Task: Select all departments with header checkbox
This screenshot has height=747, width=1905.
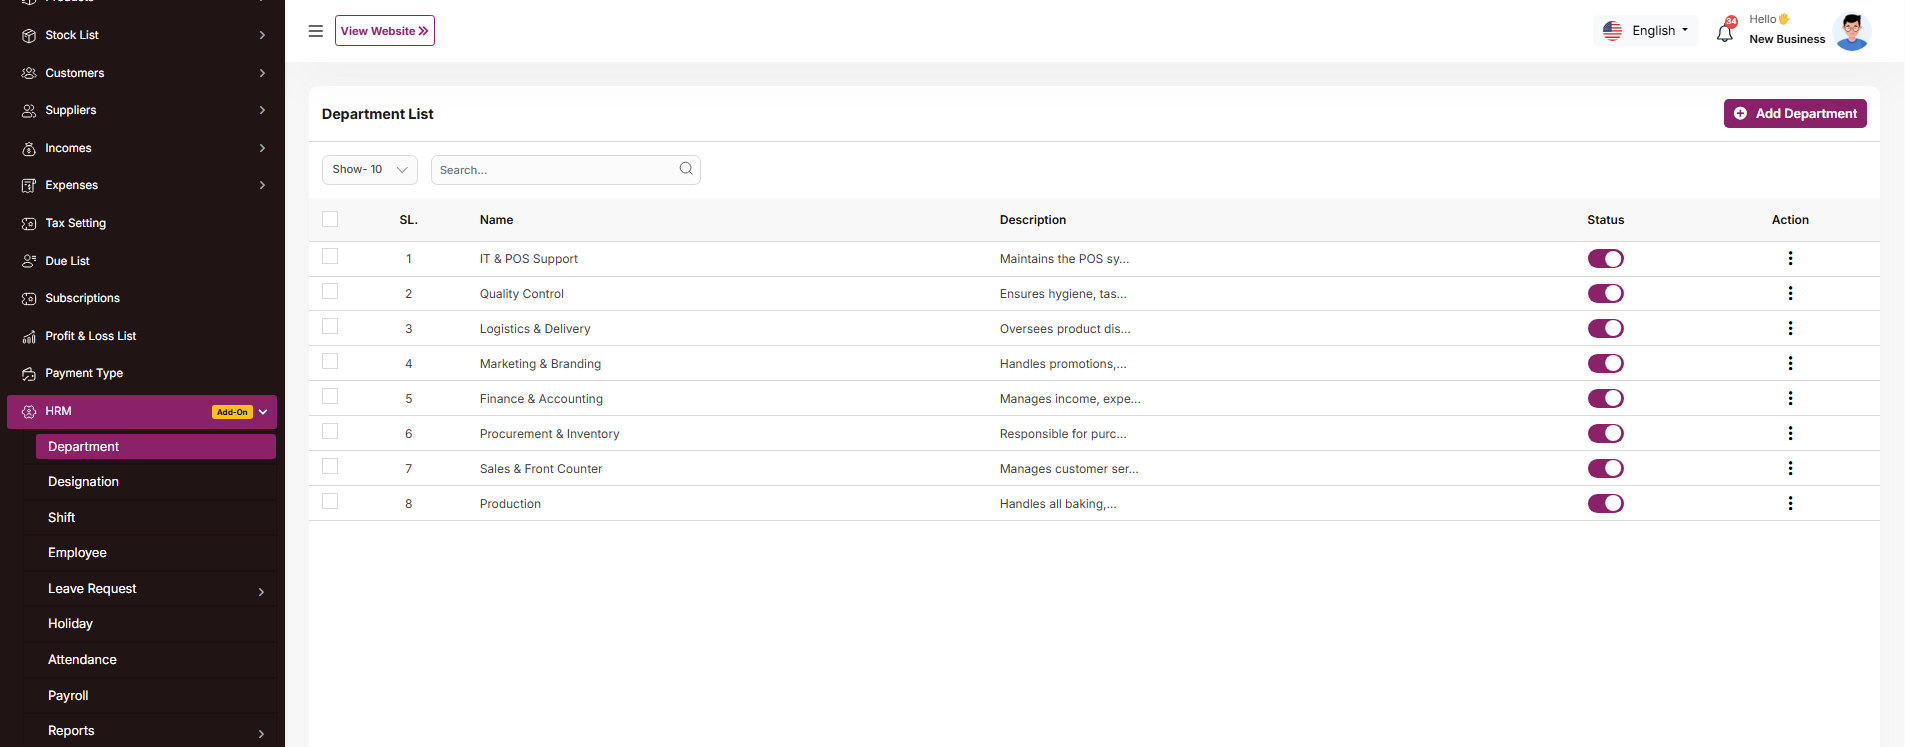Action: (330, 219)
